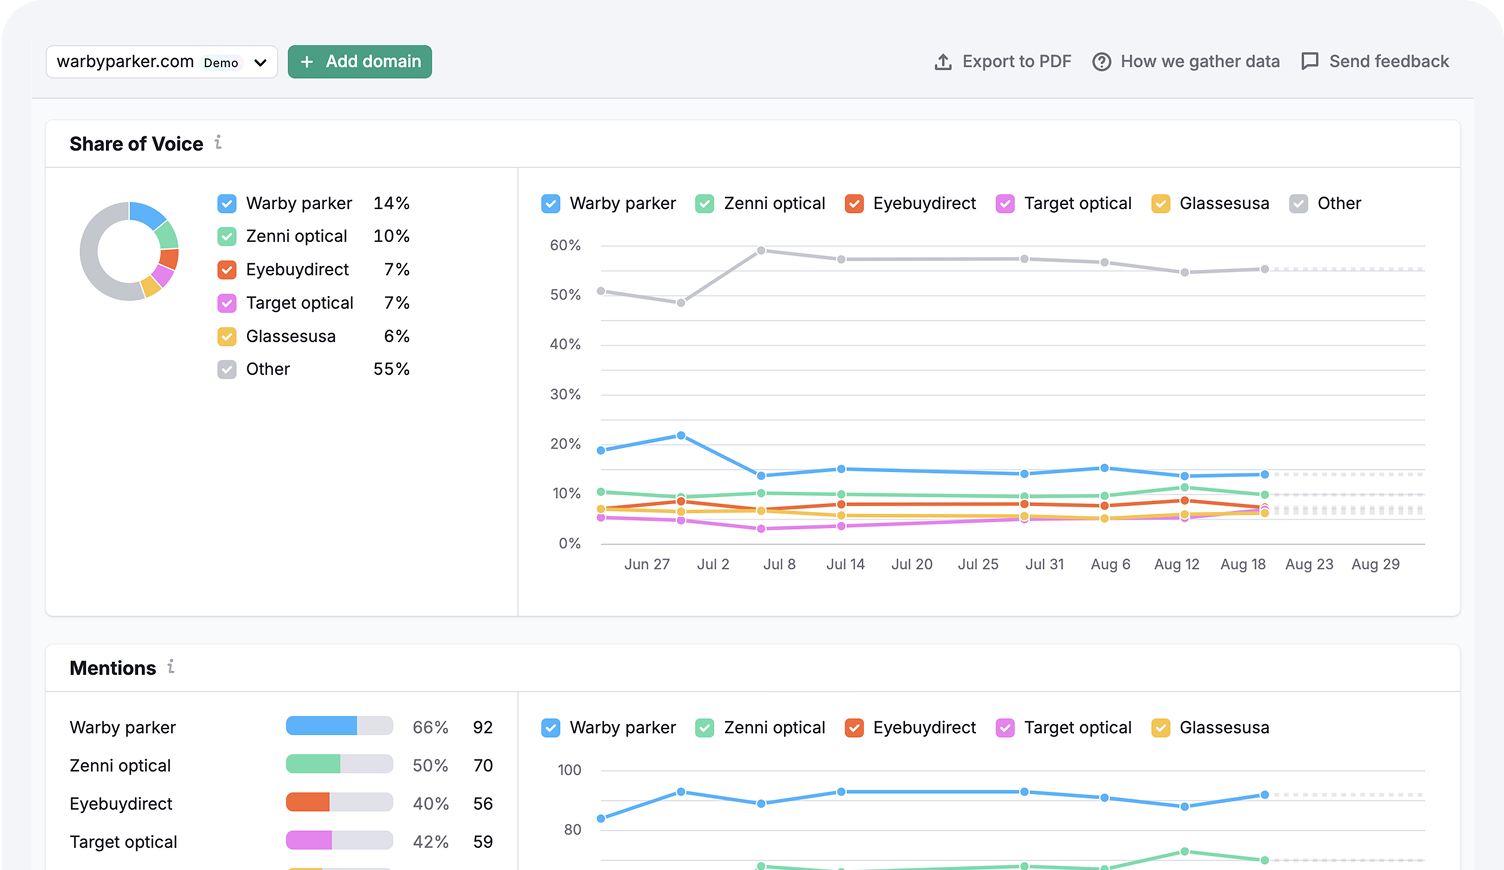
Task: Click the Other data point at 60% peak
Action: (x=761, y=250)
